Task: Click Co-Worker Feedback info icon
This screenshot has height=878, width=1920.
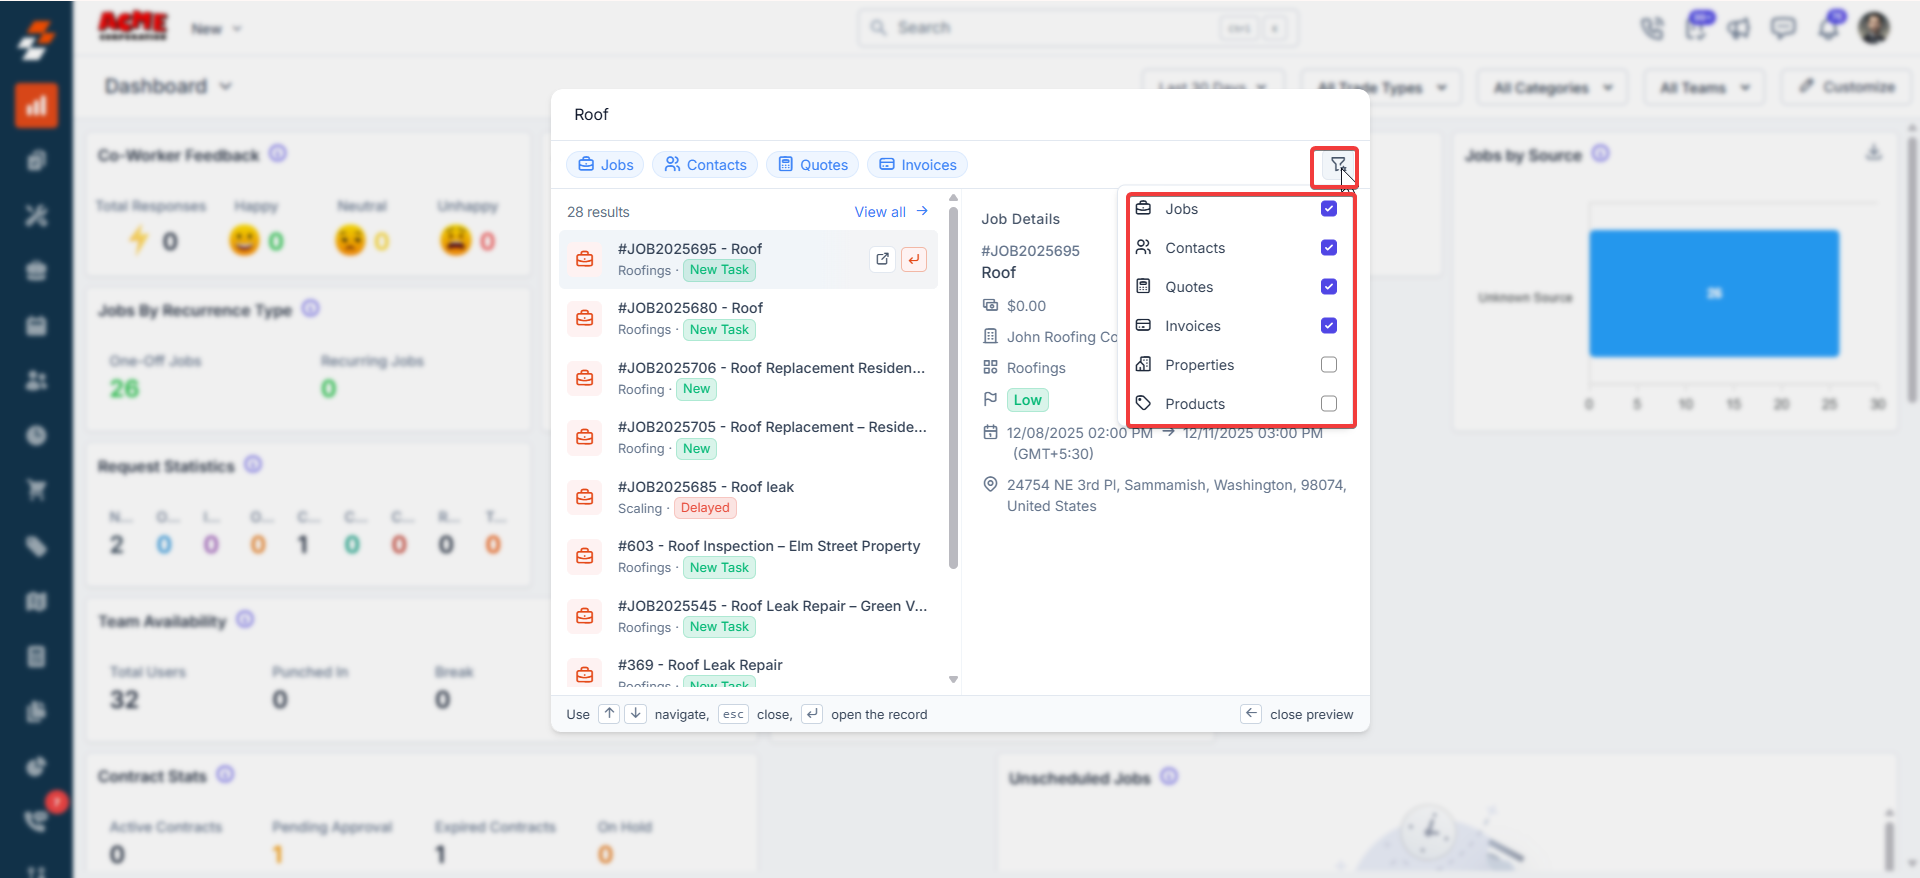Action: (278, 154)
